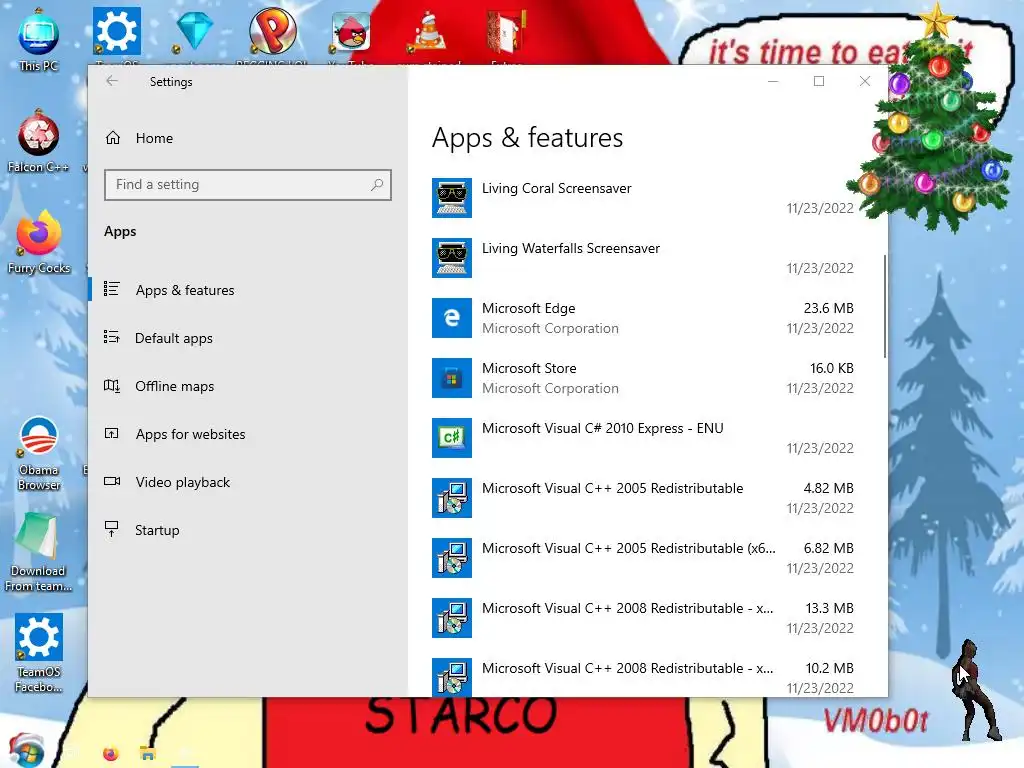
Task: Click the apps list vertical scrollbar
Action: (x=885, y=306)
